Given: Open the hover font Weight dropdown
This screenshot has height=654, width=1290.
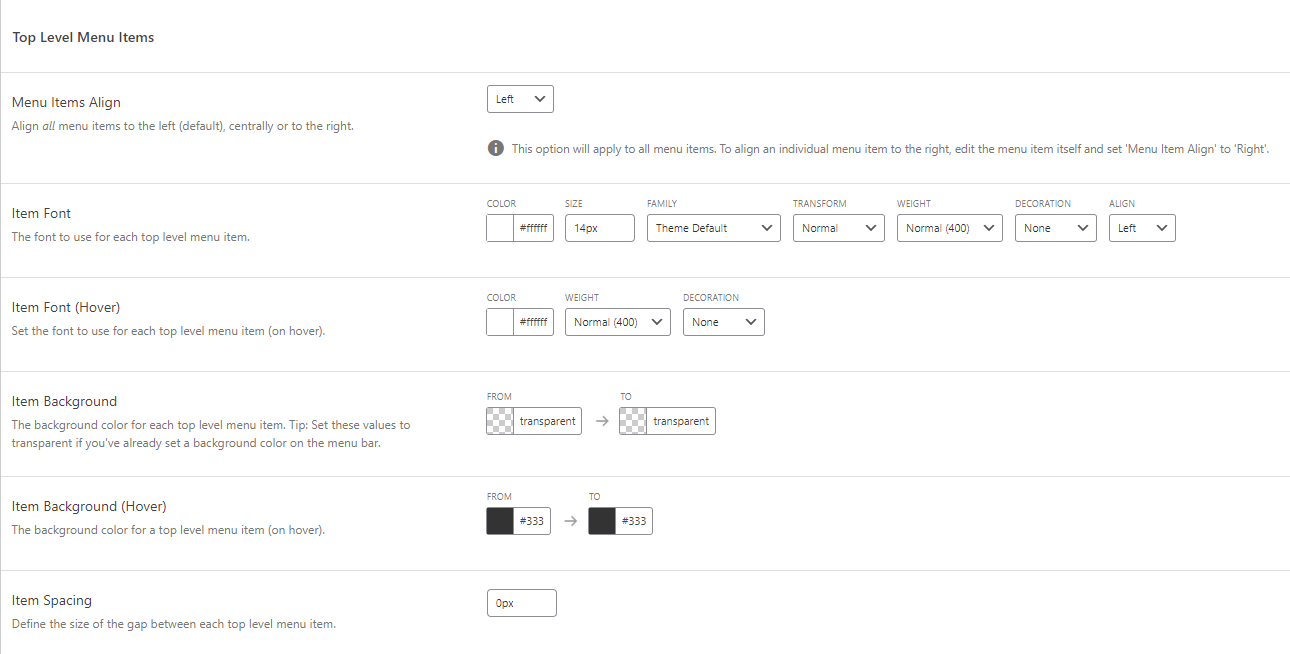Looking at the screenshot, I should click(617, 321).
